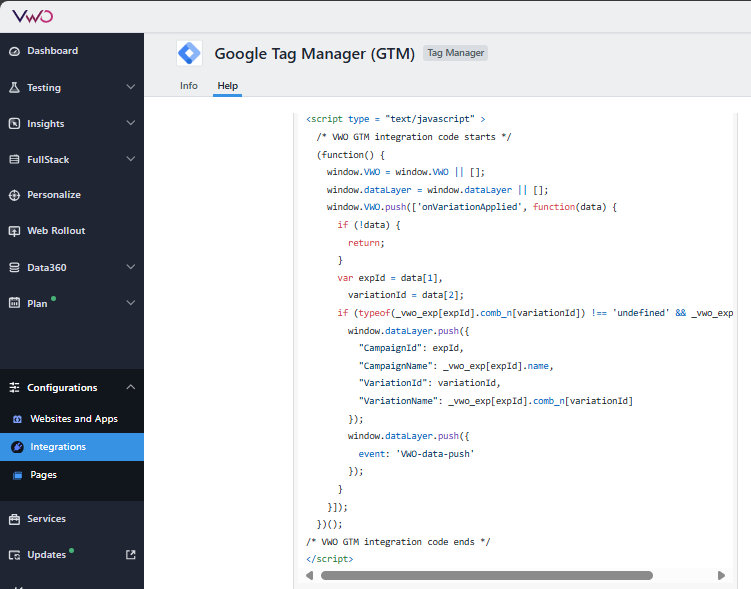The image size is (751, 589).
Task: Click the 'var expId = data[1]' line
Action: point(390,278)
